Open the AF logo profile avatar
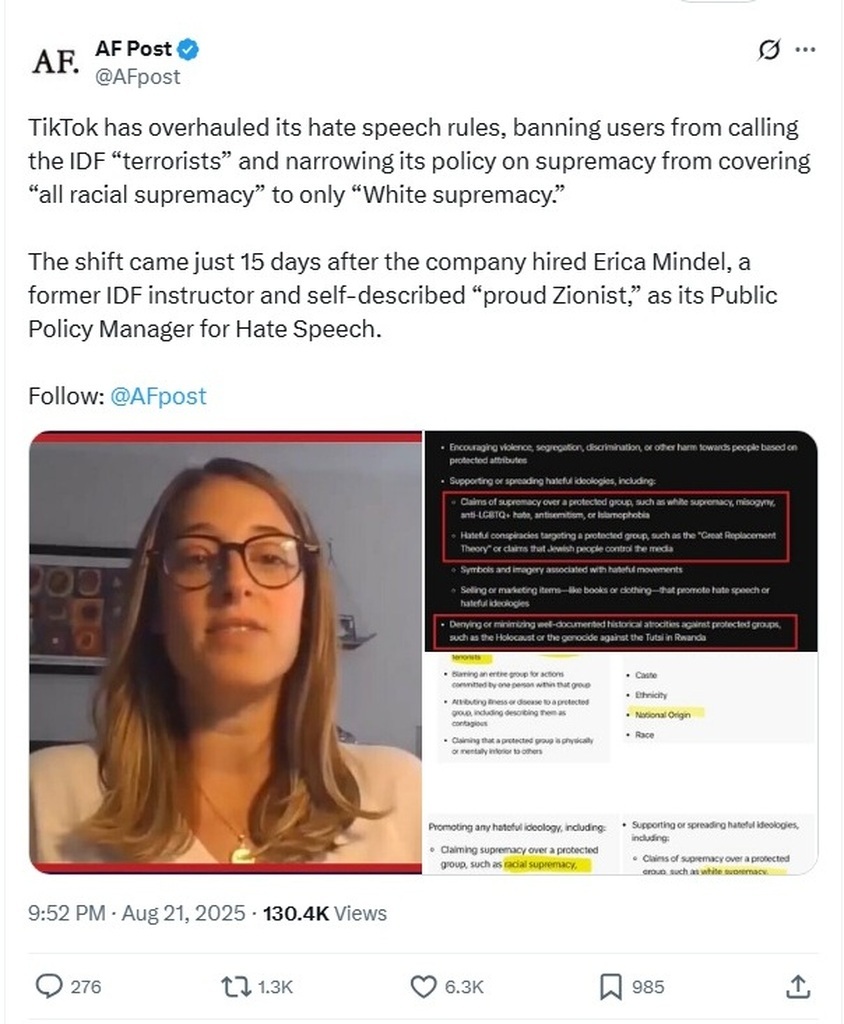This screenshot has height=1024, width=844. coord(56,61)
